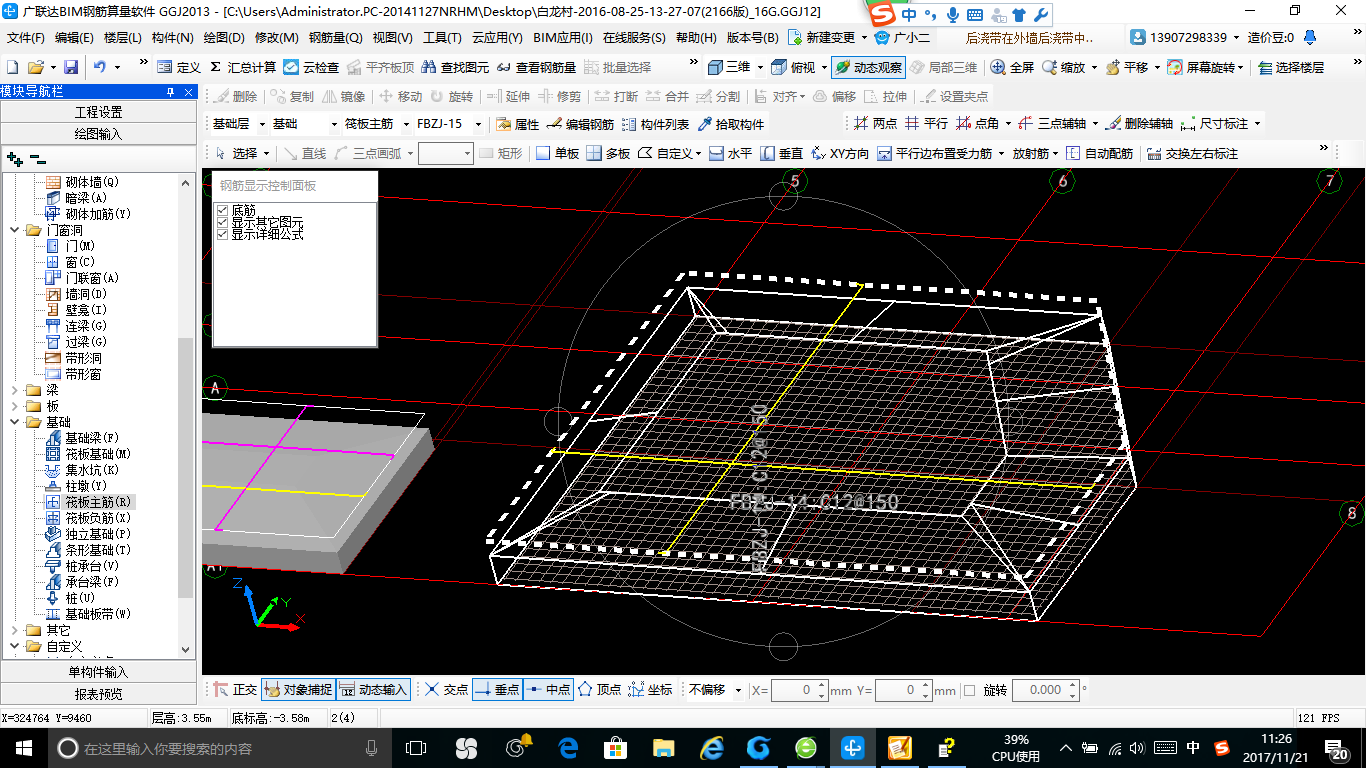Open 查找图元 find element tool
The height and width of the screenshot is (768, 1366).
pos(455,67)
